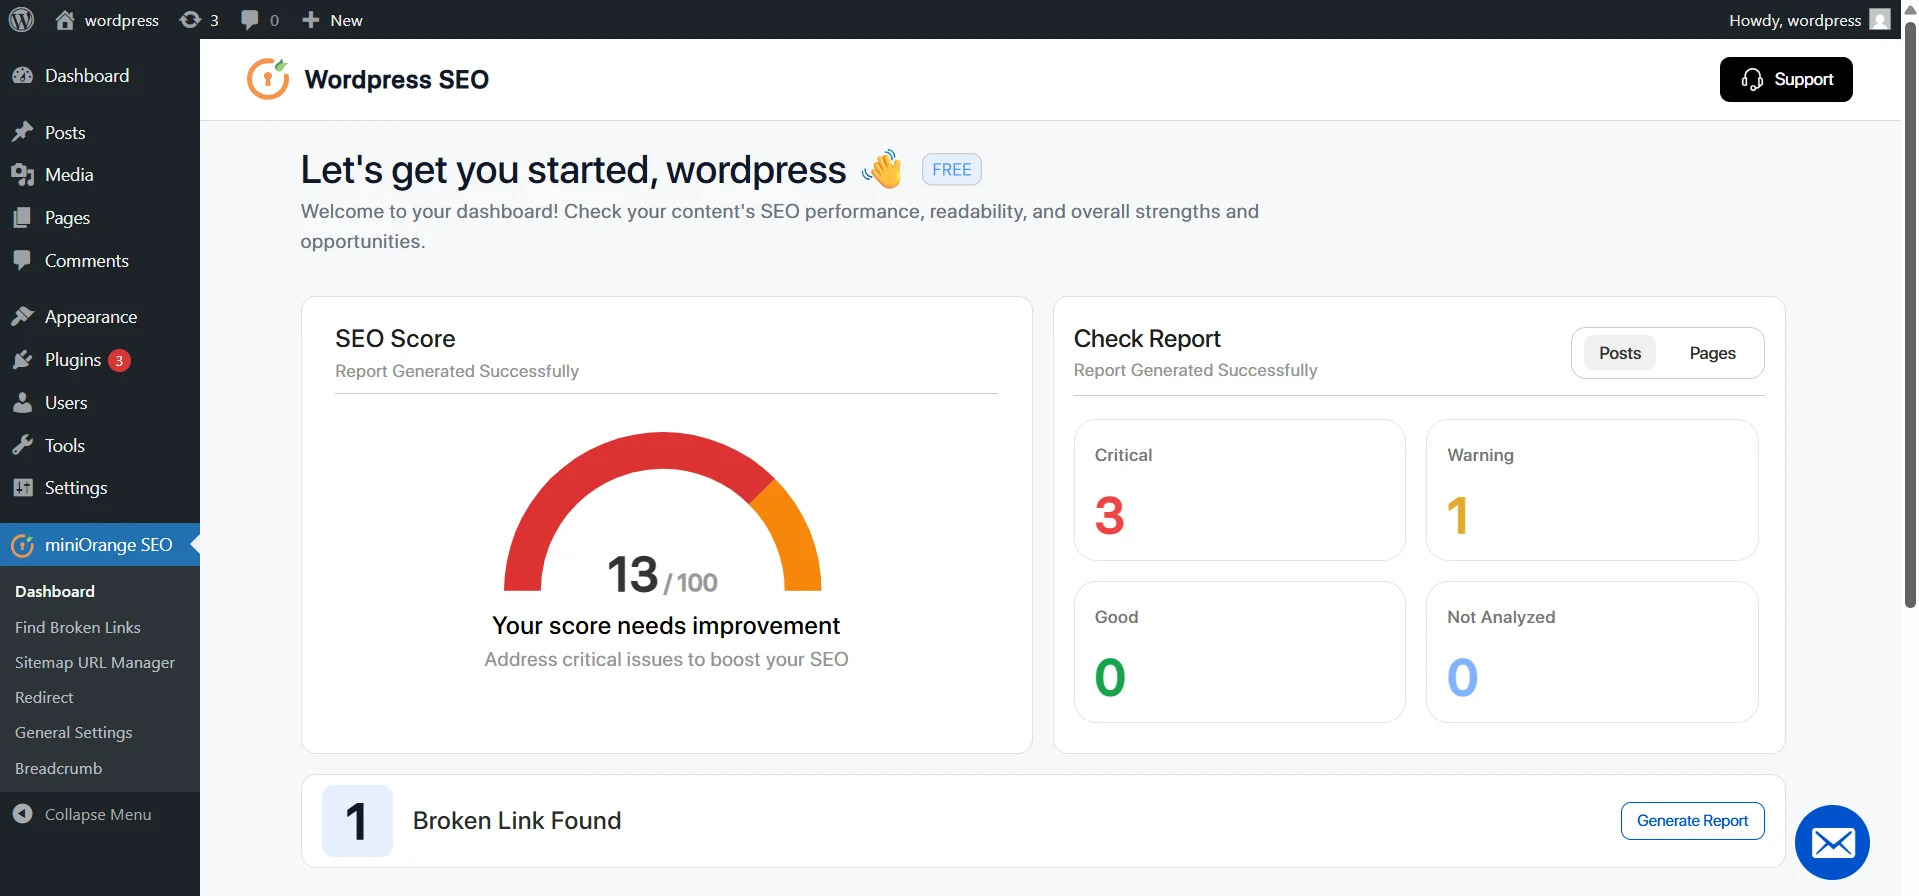This screenshot has height=896, width=1919.
Task: Click the Media library icon
Action: pyautogui.click(x=22, y=174)
